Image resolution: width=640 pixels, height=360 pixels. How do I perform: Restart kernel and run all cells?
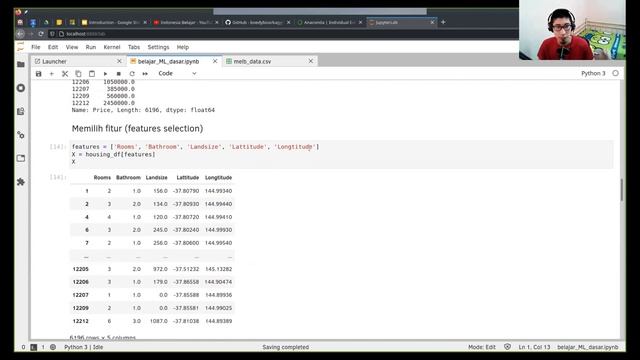[x=145, y=73]
